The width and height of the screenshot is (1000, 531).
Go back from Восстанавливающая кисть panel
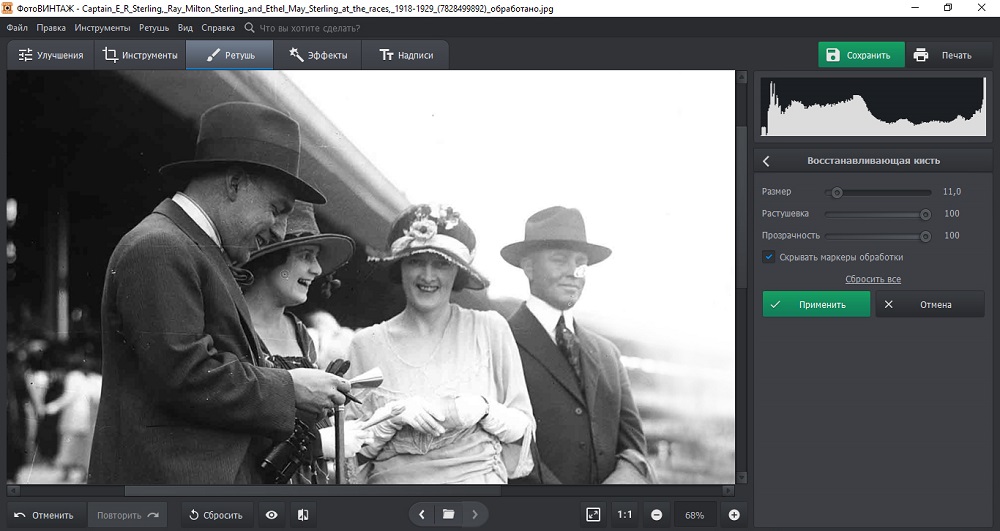tap(767, 160)
